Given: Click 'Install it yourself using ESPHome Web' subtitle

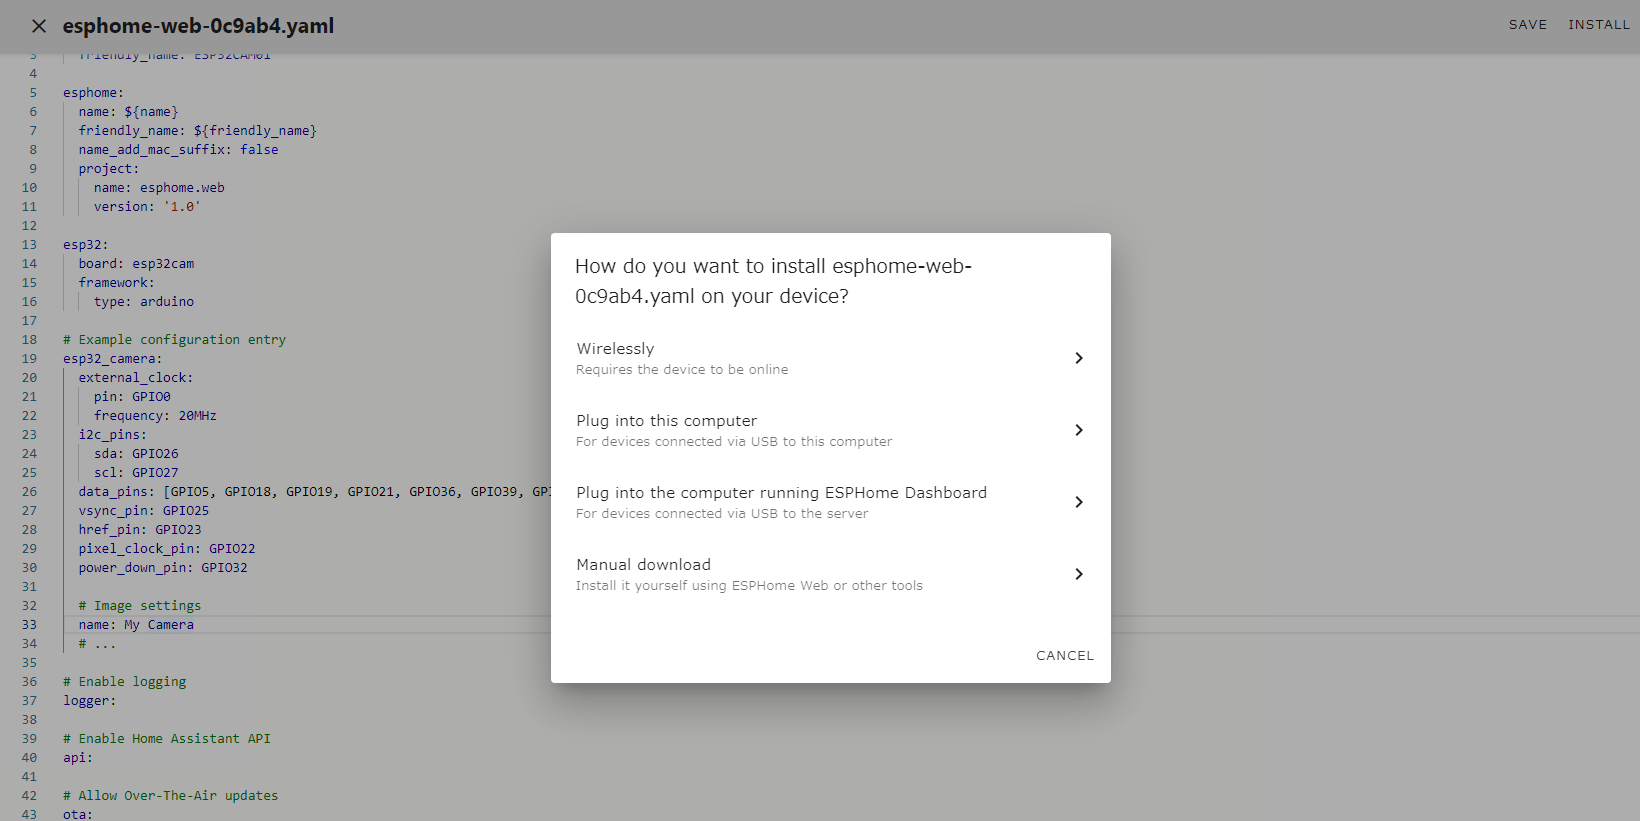Looking at the screenshot, I should pyautogui.click(x=749, y=586).
